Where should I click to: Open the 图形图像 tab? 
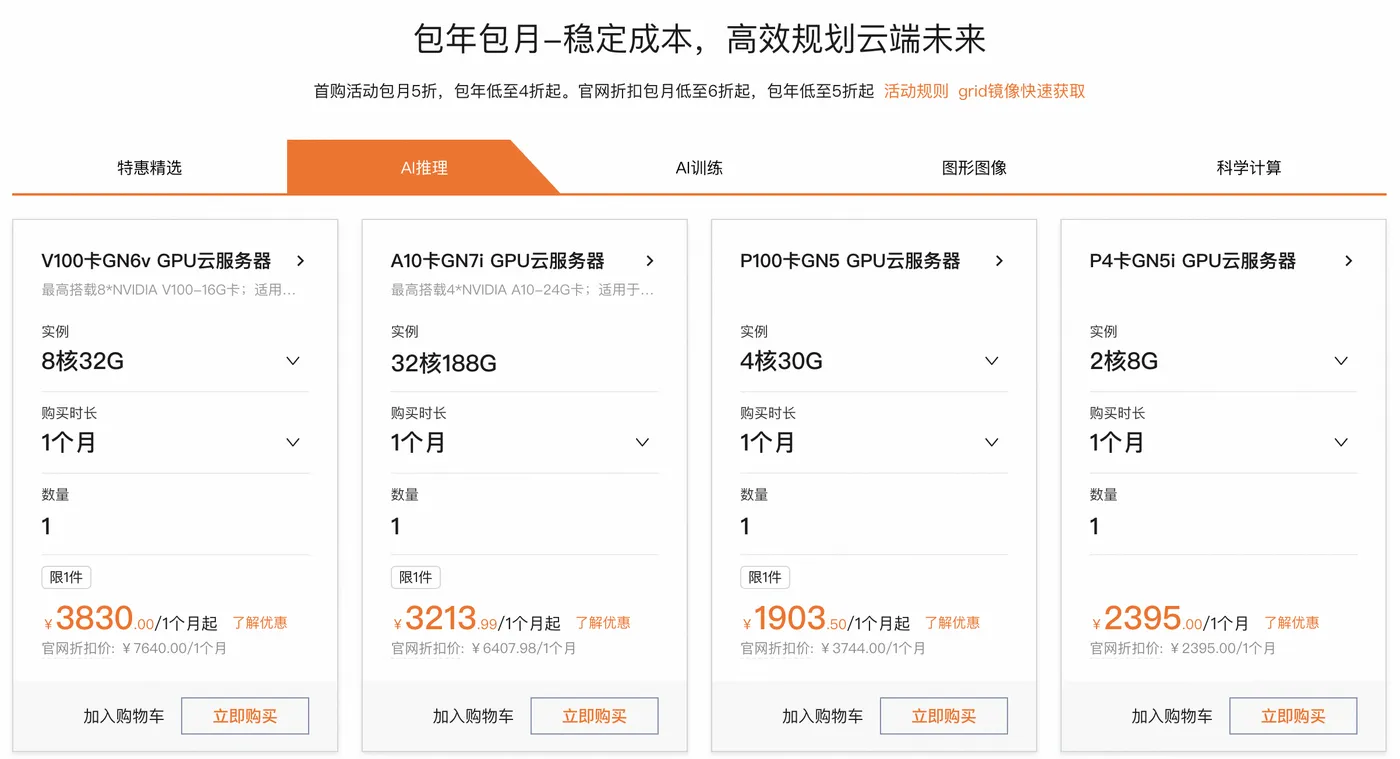[x=974, y=167]
